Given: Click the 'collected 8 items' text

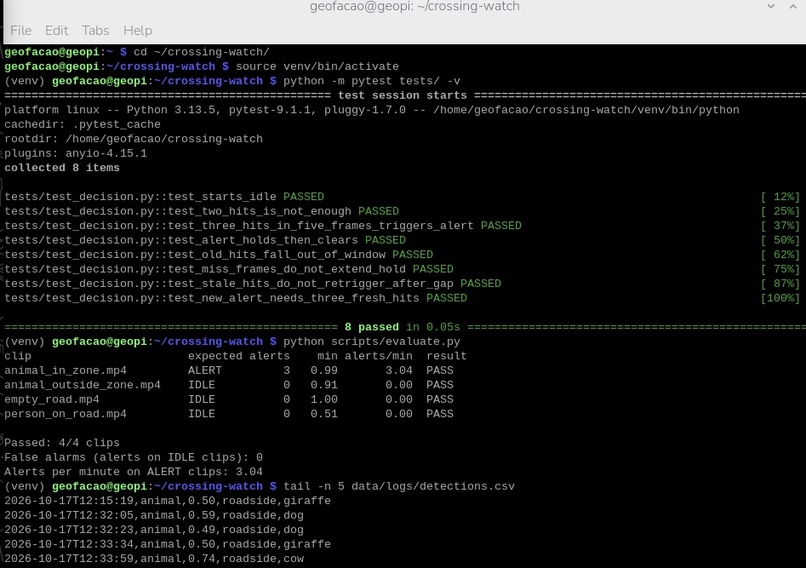Looking at the screenshot, I should point(62,168).
